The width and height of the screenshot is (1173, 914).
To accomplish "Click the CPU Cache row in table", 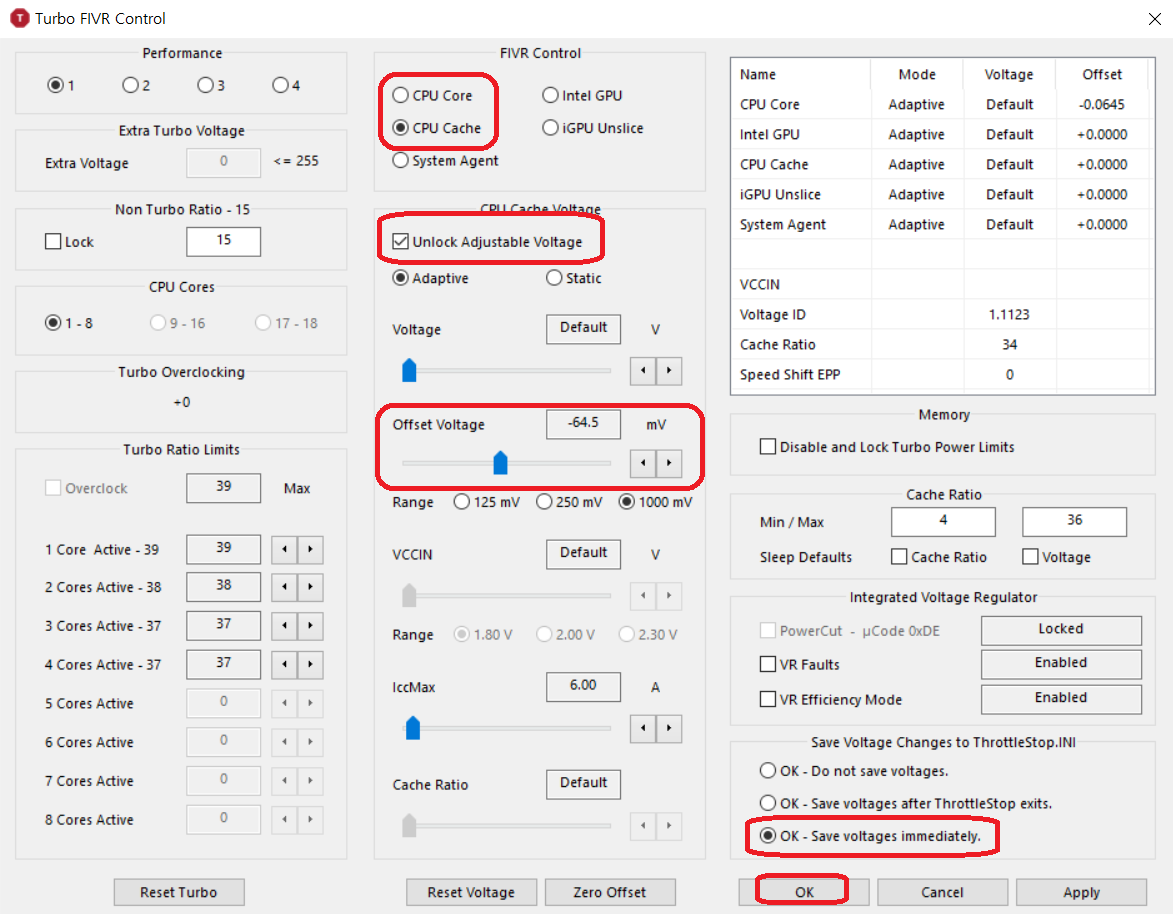I will click(x=941, y=164).
